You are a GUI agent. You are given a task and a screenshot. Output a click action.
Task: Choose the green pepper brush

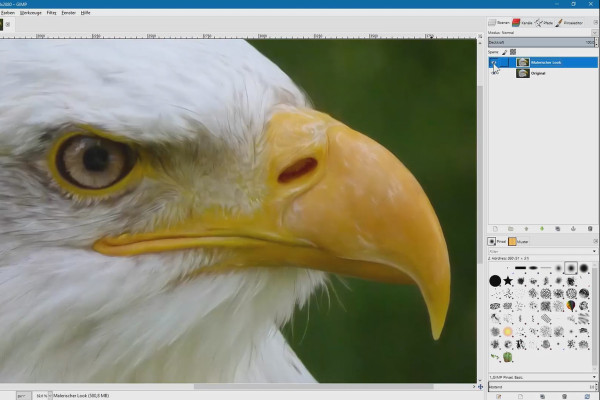(508, 357)
